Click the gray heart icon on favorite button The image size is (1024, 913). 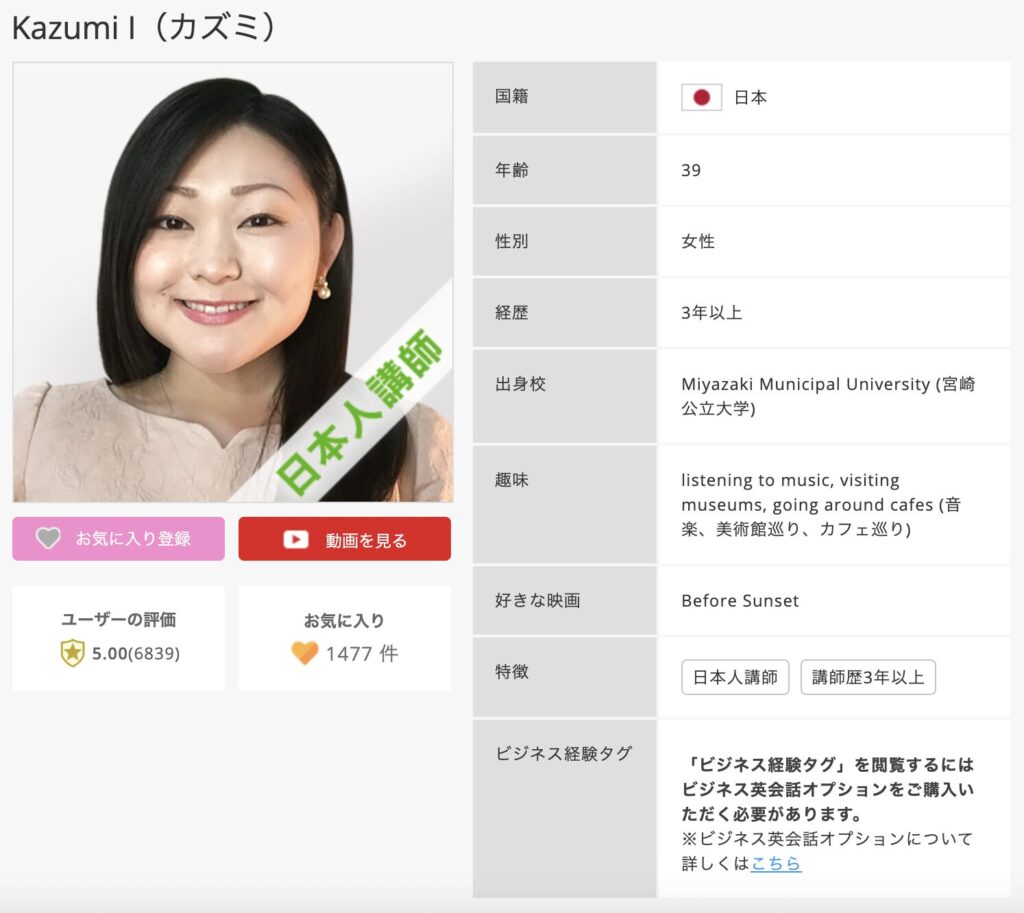click(48, 538)
